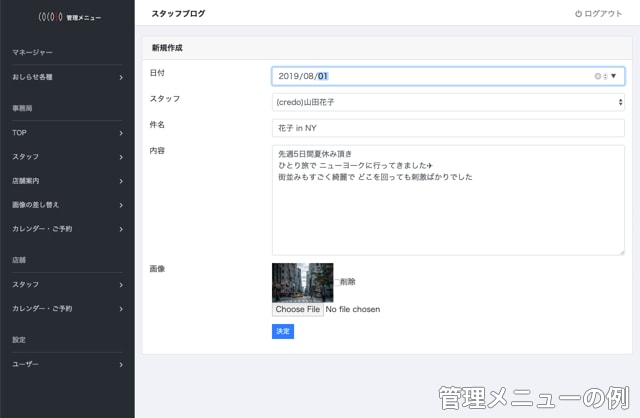Screen dimensions: 640x418
Task: Open the 画像の差し替え sidebar menu
Action: pyautogui.click(x=67, y=205)
